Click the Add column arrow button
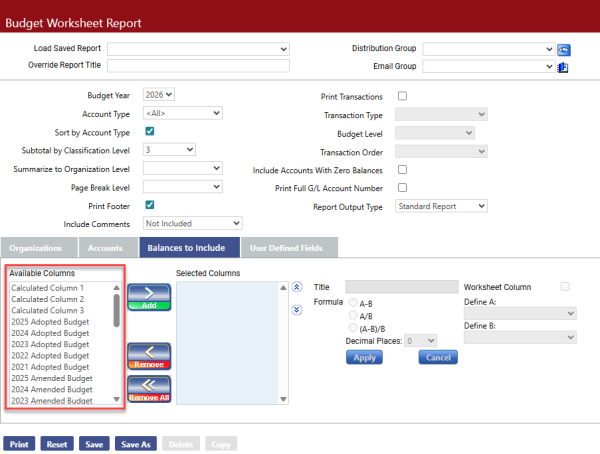Screen dimensions: 600x454 (149, 298)
